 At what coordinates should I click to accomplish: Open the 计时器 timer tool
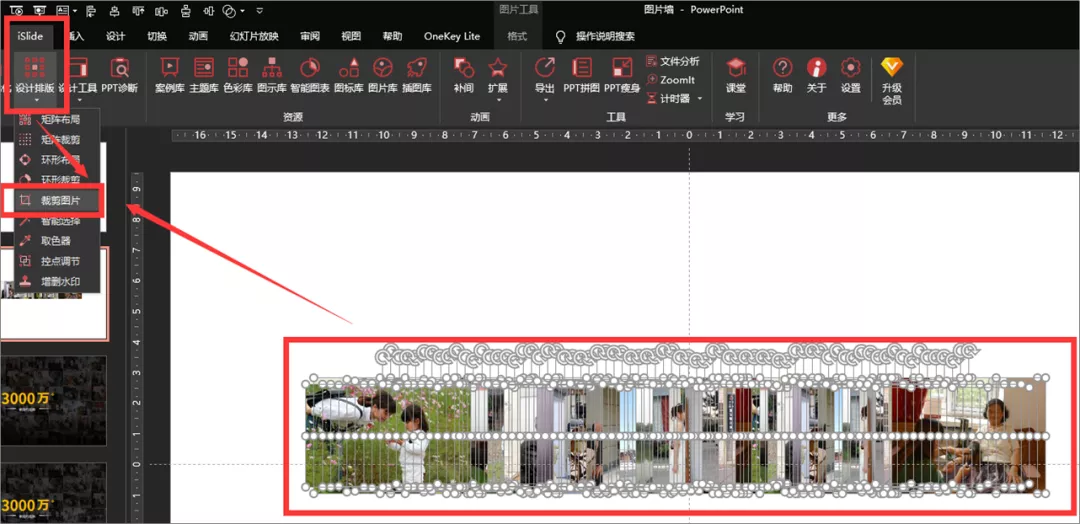(668, 98)
